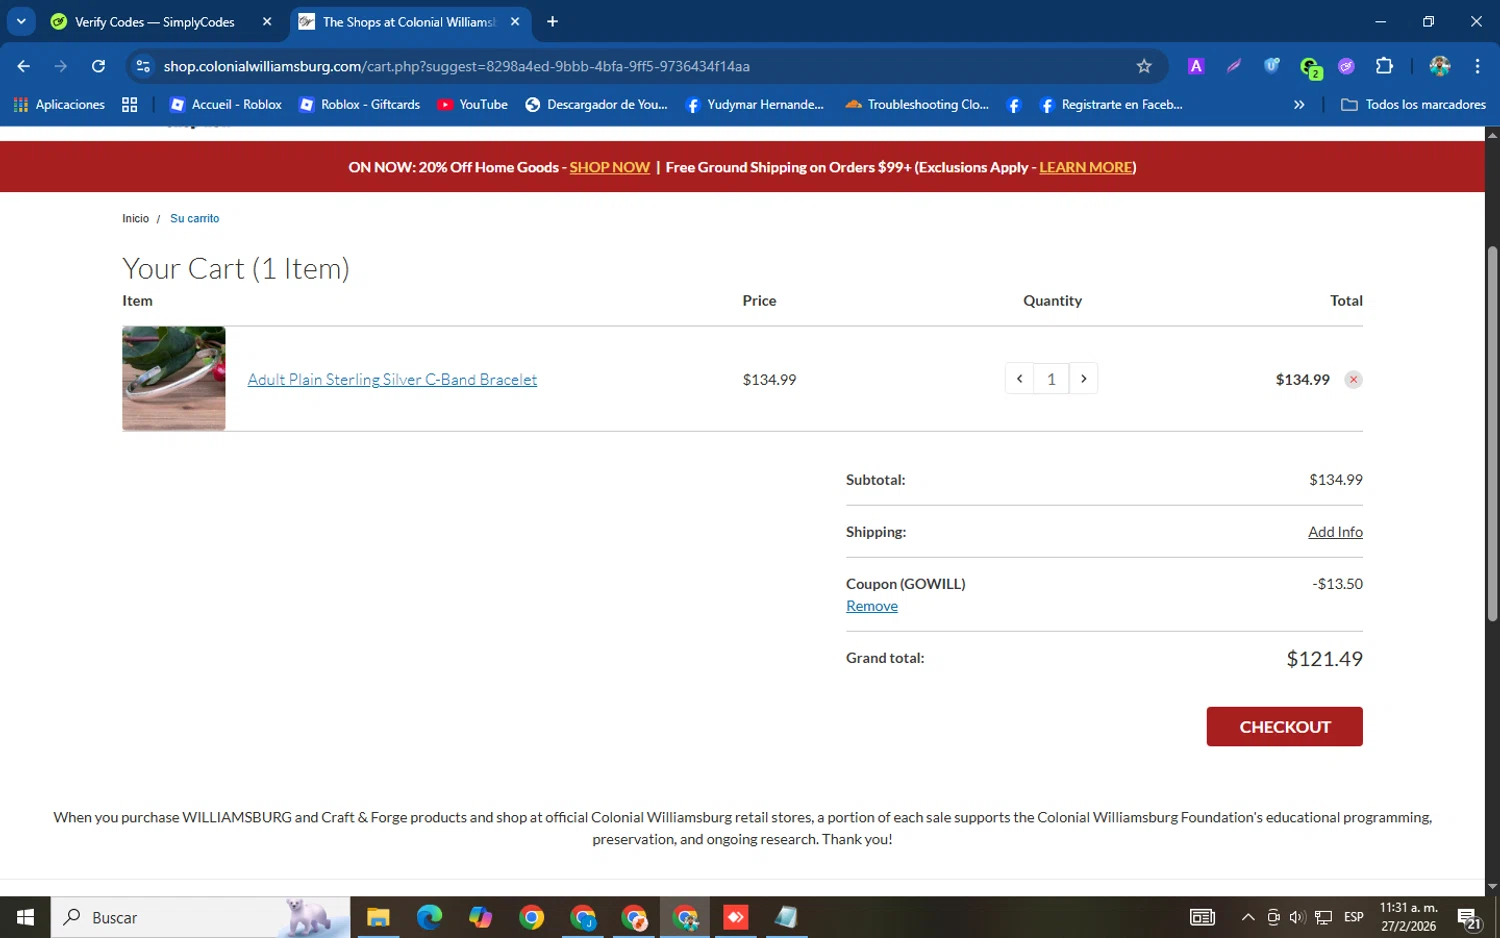Image resolution: width=1500 pixels, height=938 pixels.
Task: Open the Copilot taskbar icon
Action: click(x=480, y=917)
